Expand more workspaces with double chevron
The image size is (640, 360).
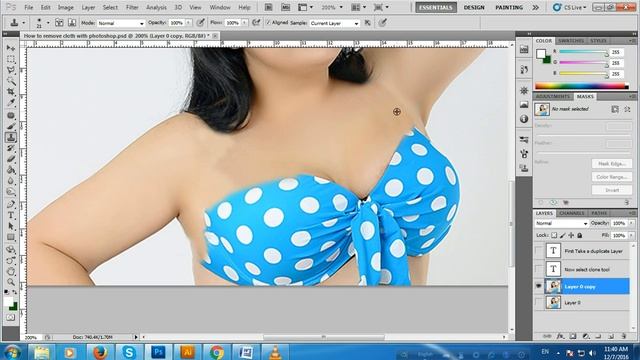pyautogui.click(x=536, y=7)
